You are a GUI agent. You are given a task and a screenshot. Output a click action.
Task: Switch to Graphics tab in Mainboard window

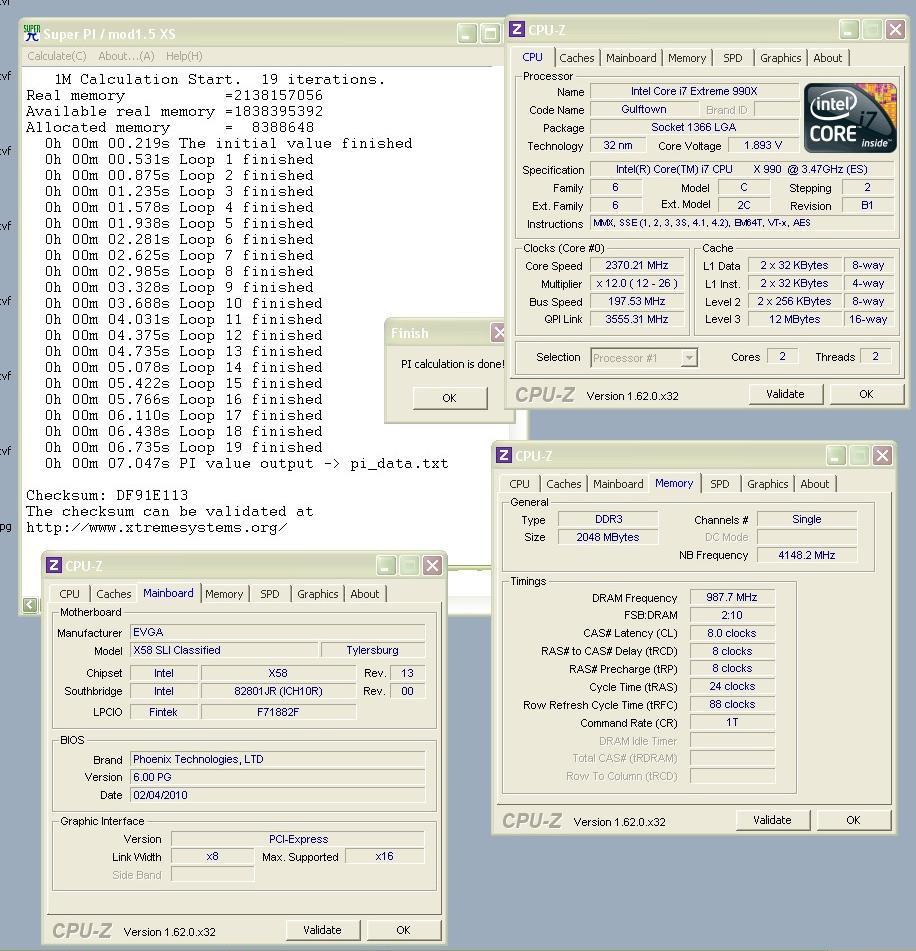pyautogui.click(x=317, y=594)
